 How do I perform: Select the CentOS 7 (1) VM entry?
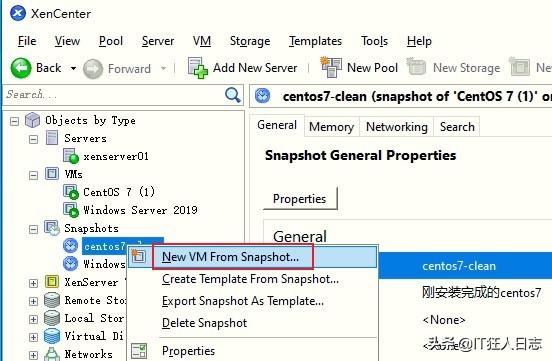coord(119,192)
